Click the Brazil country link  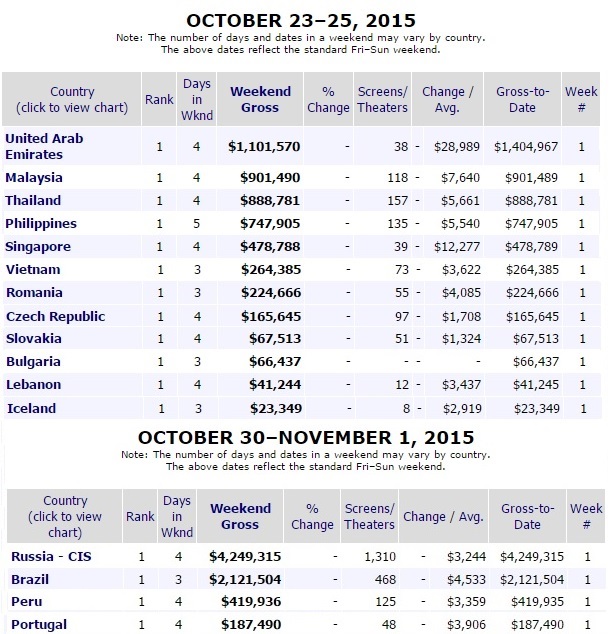click(x=30, y=579)
